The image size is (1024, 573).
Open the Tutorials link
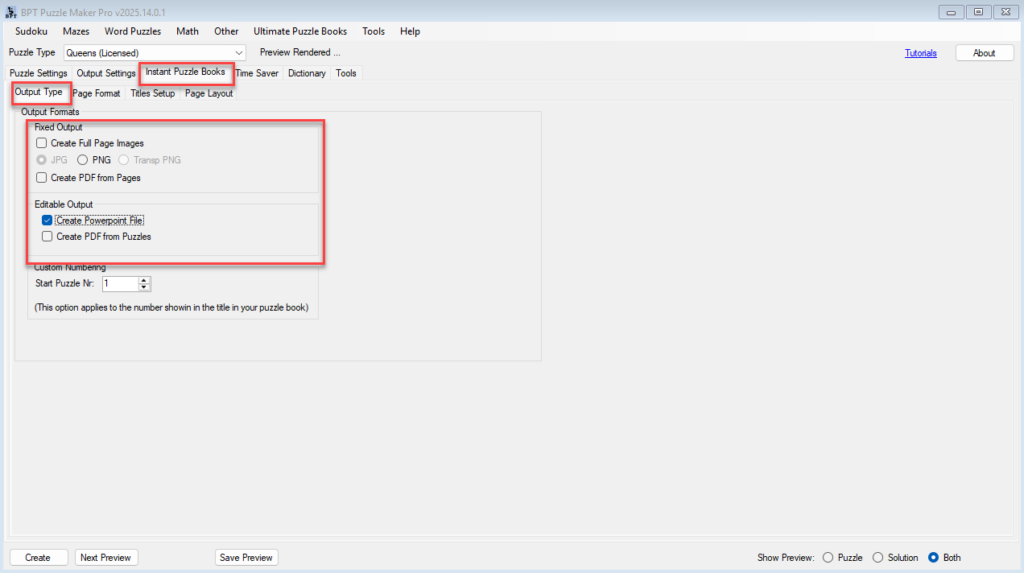click(x=920, y=53)
